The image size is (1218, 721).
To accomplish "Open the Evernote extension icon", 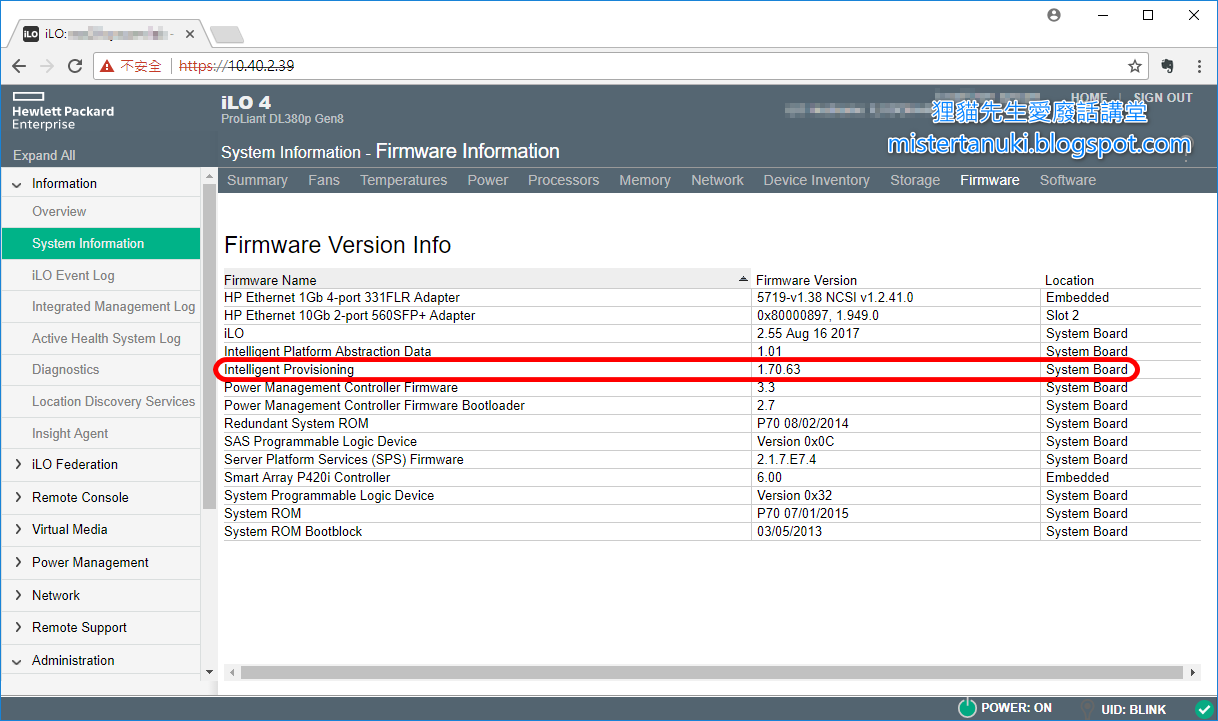I will (x=1167, y=66).
